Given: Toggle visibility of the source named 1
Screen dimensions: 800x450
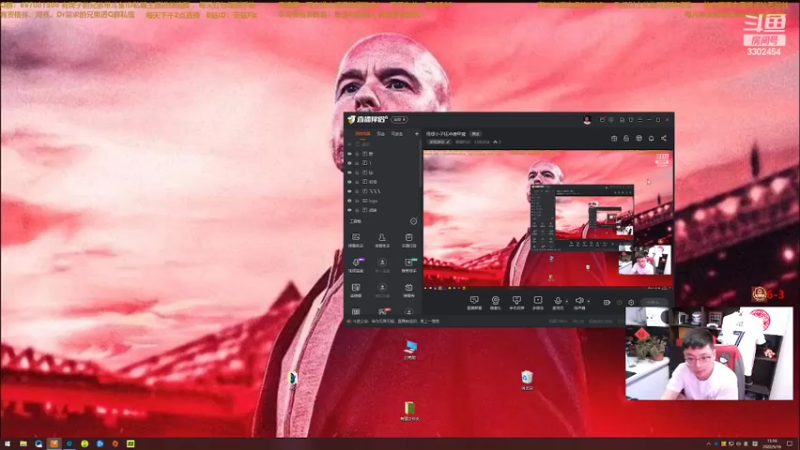Looking at the screenshot, I should [349, 163].
